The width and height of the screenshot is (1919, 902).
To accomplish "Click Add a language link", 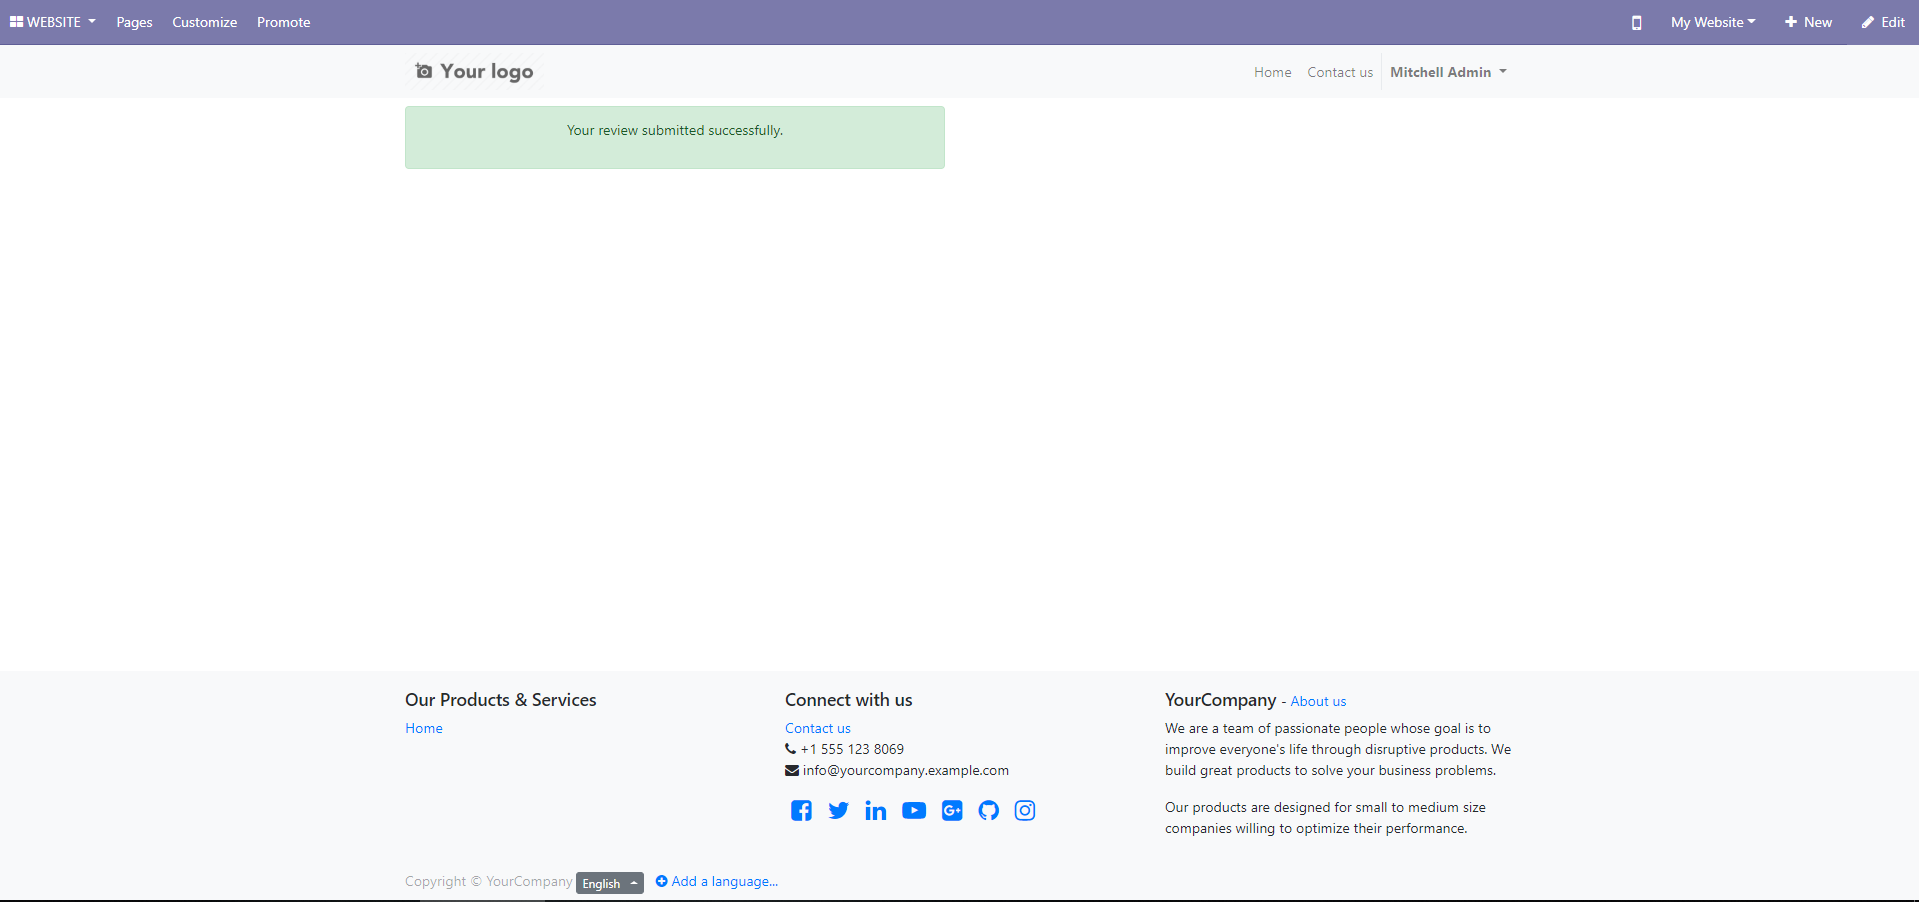I will pos(717,881).
